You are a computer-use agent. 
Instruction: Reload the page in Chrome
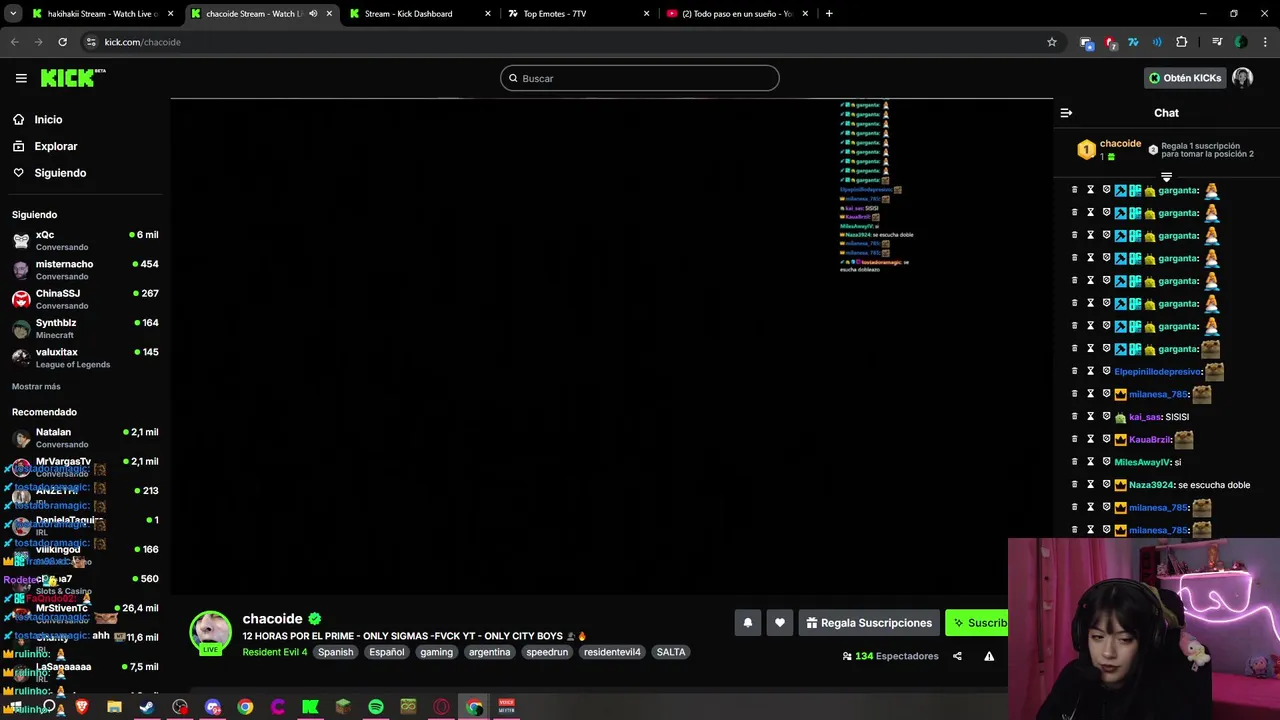62,42
